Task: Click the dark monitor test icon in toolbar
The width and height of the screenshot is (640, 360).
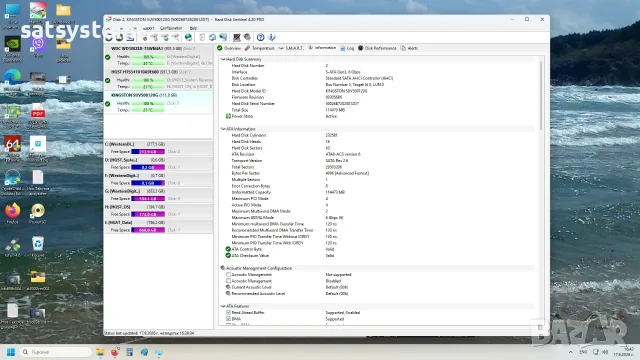Action: pos(236,38)
